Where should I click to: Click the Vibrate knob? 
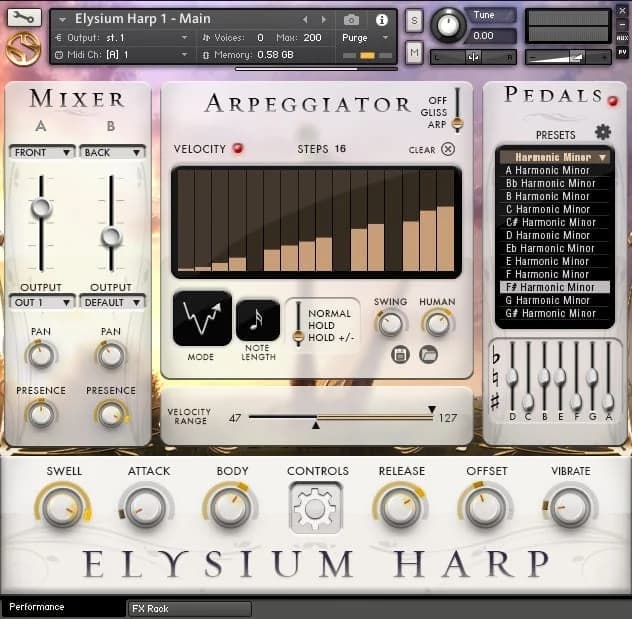coord(570,508)
